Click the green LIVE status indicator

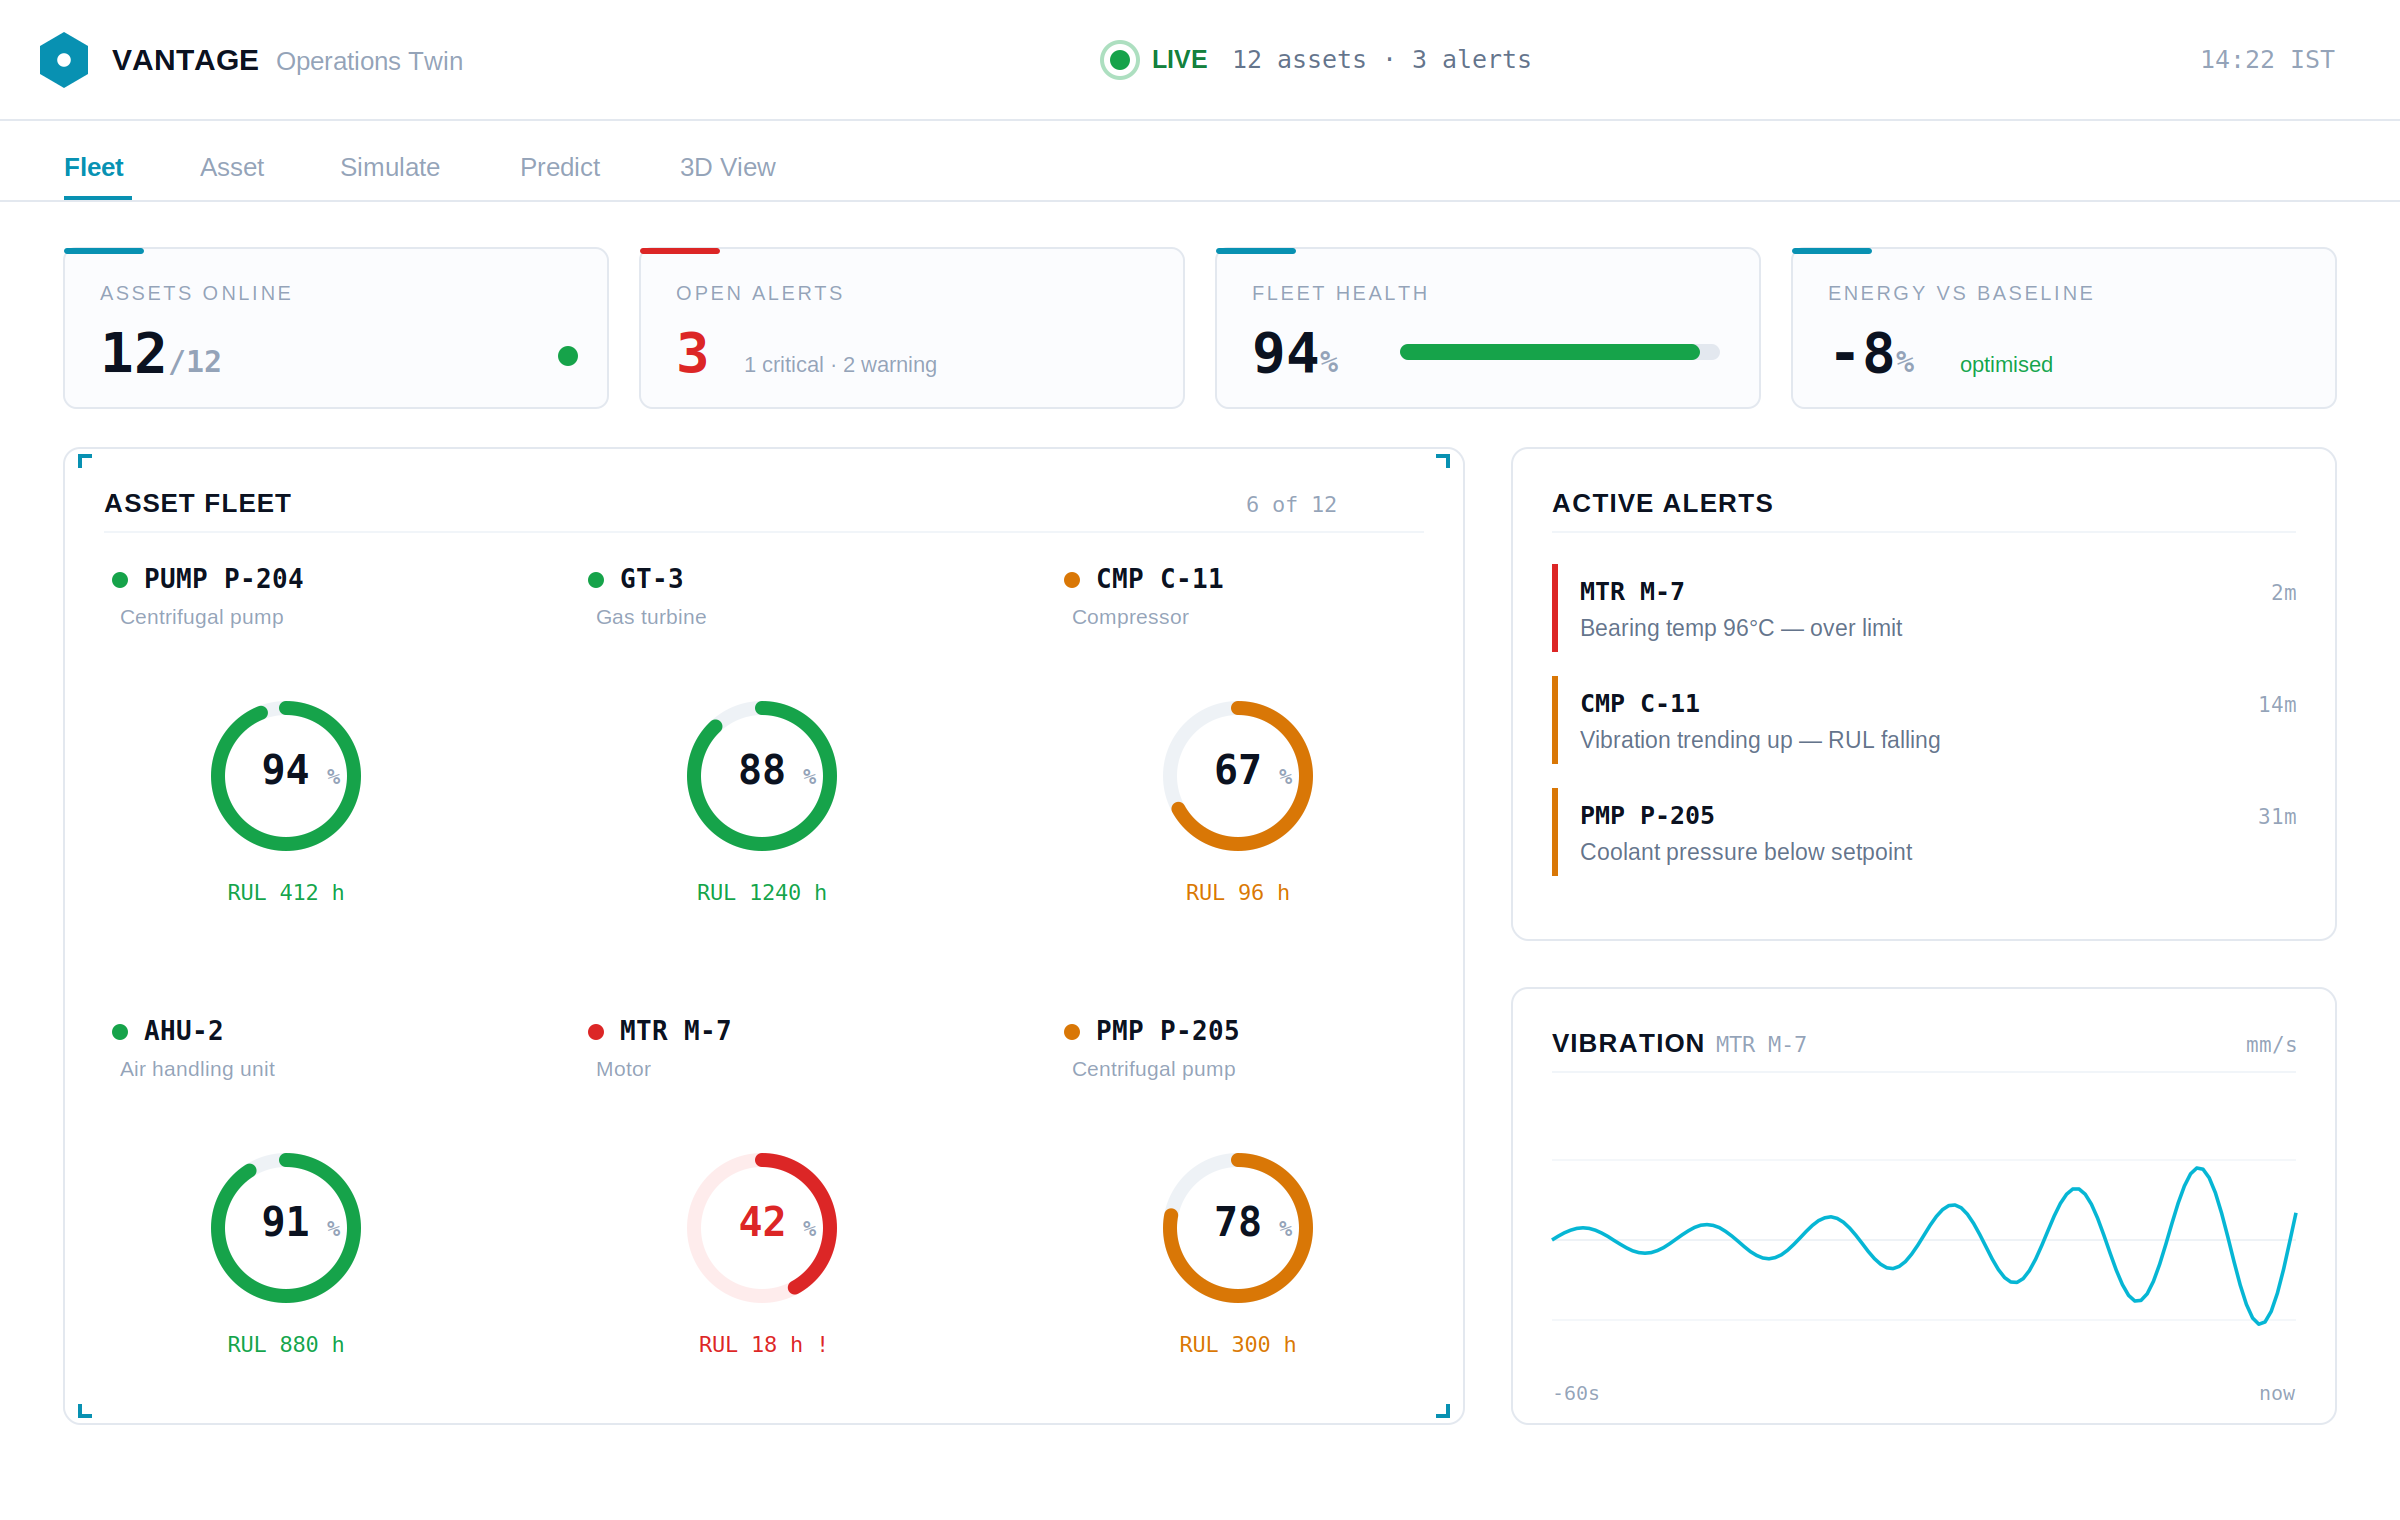point(1120,60)
